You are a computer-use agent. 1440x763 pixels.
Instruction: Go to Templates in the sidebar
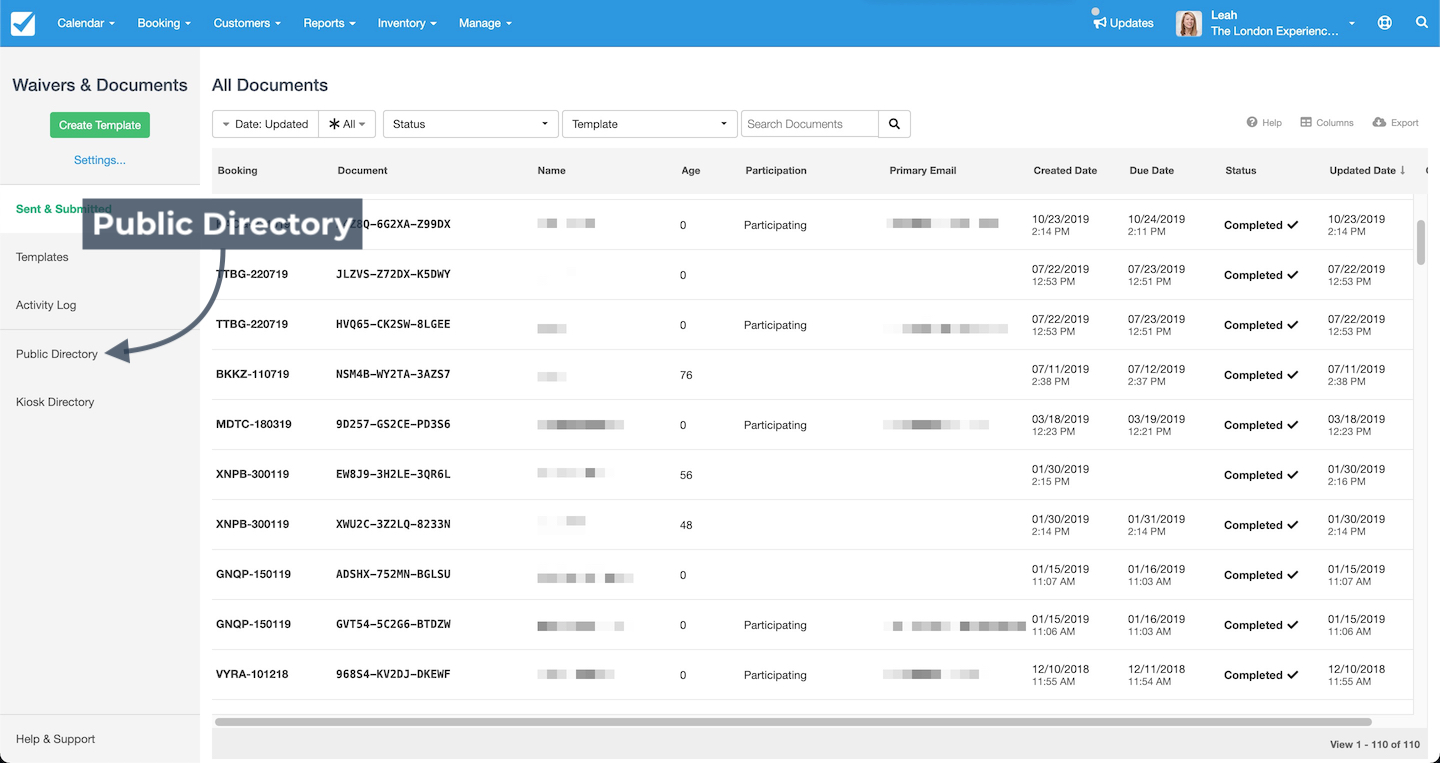[42, 257]
